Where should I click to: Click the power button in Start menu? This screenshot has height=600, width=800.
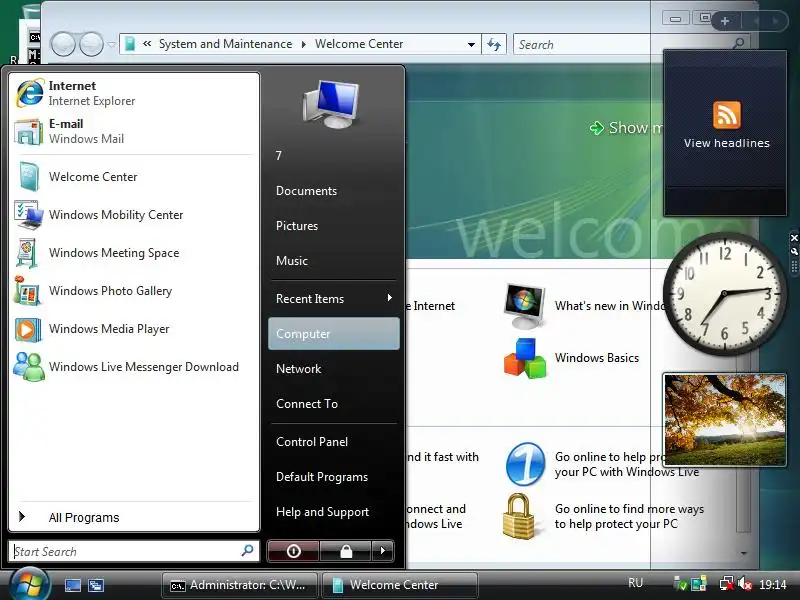coord(293,551)
